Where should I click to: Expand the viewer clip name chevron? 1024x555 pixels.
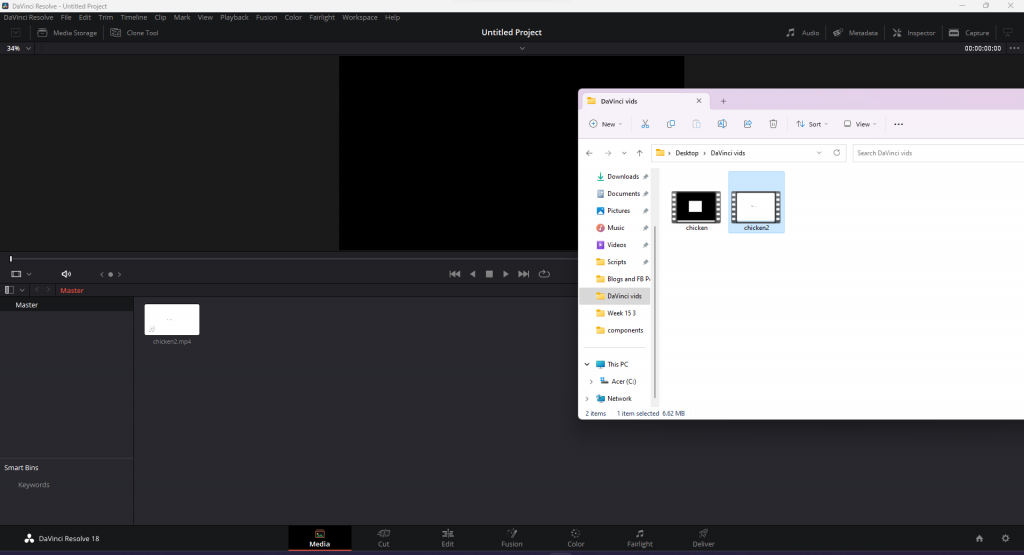(522, 48)
